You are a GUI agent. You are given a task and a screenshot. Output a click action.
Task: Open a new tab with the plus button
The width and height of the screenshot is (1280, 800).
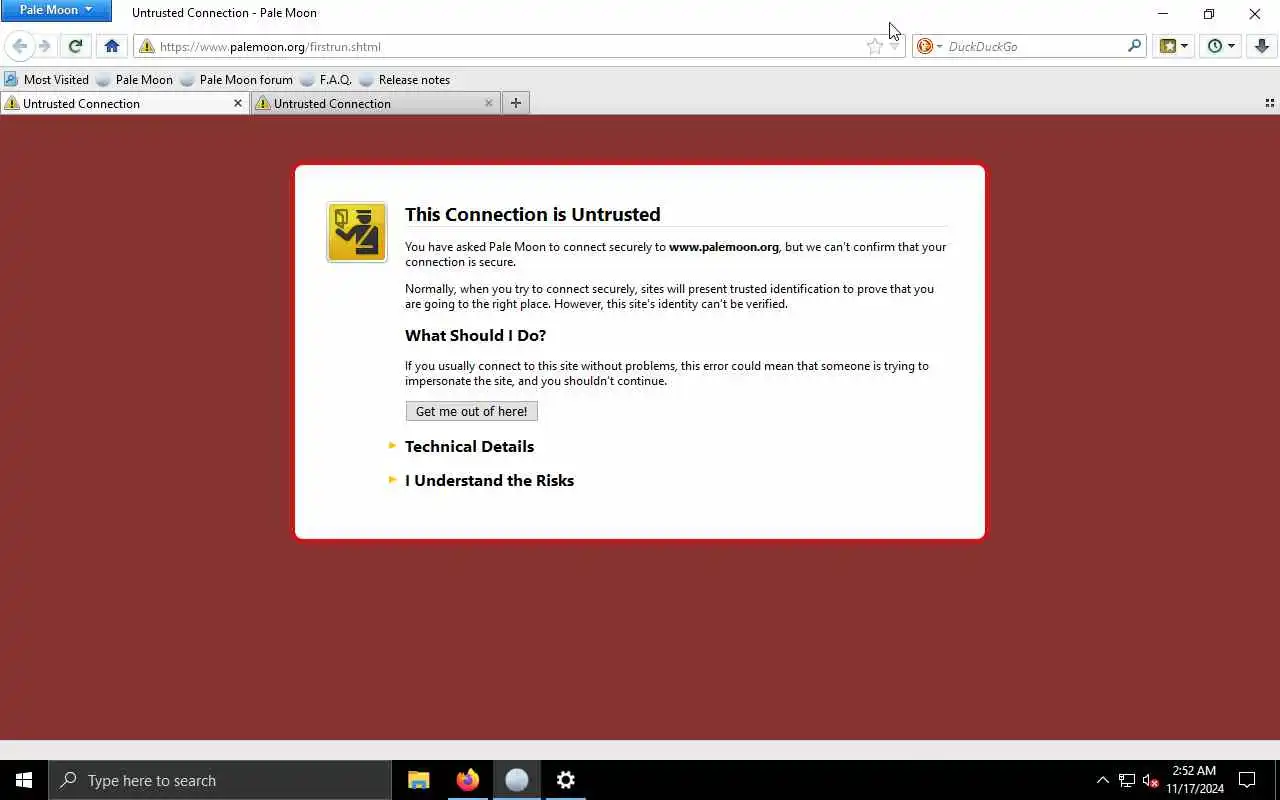coord(516,103)
